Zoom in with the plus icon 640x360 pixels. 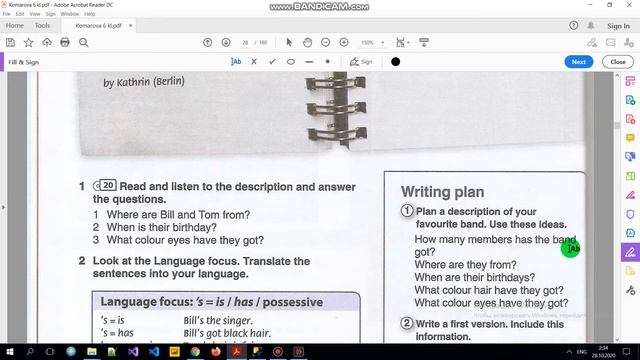344,42
